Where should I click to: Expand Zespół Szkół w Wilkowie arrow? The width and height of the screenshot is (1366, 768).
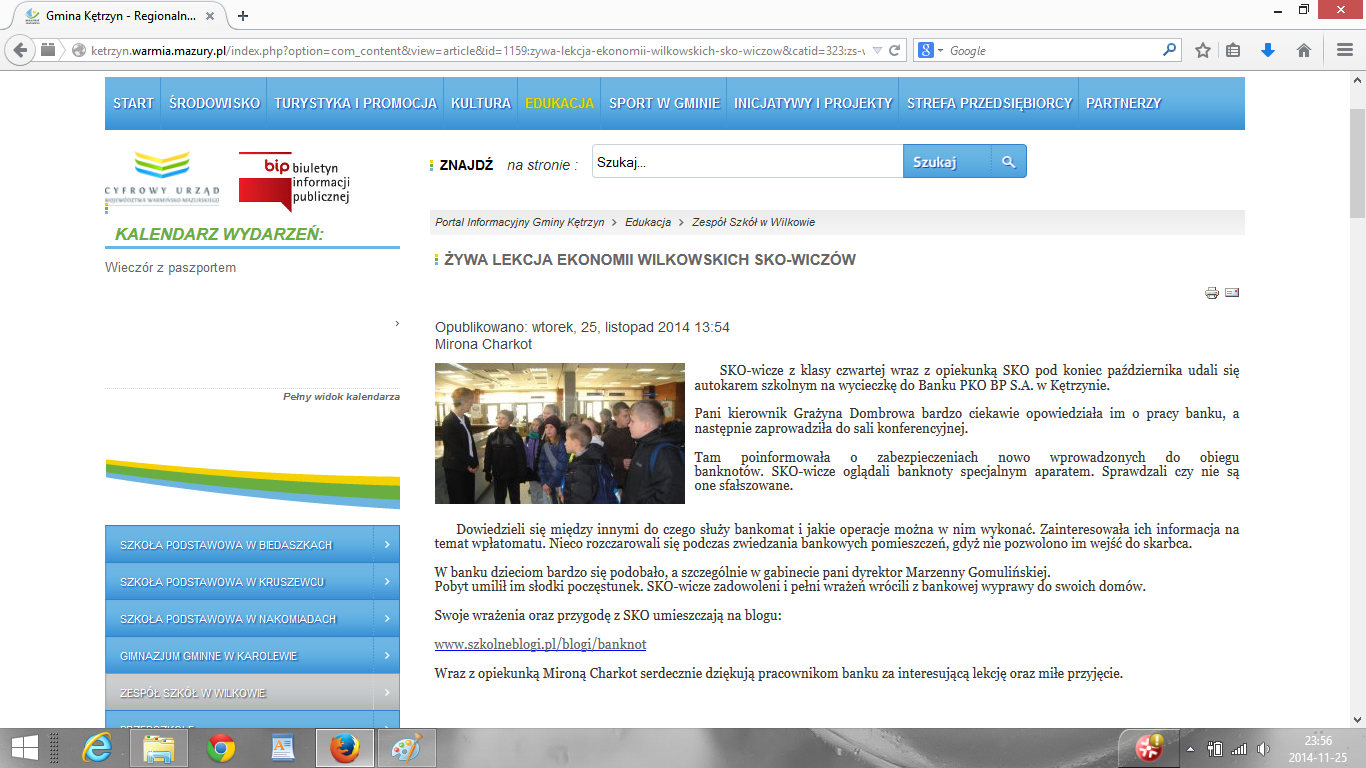coord(386,693)
